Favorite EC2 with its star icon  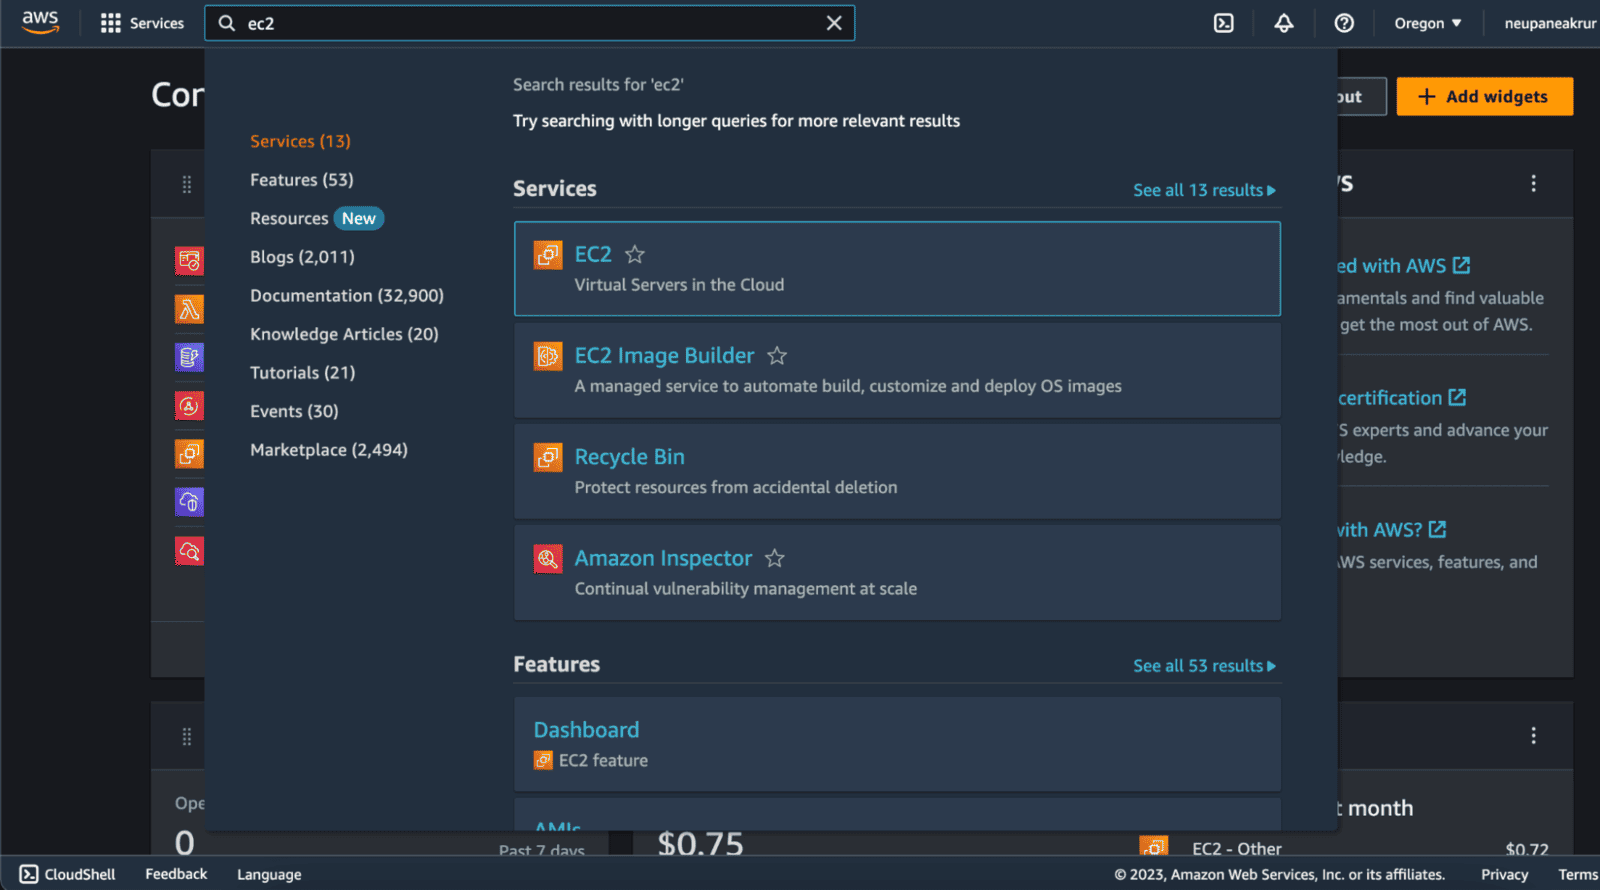point(635,255)
